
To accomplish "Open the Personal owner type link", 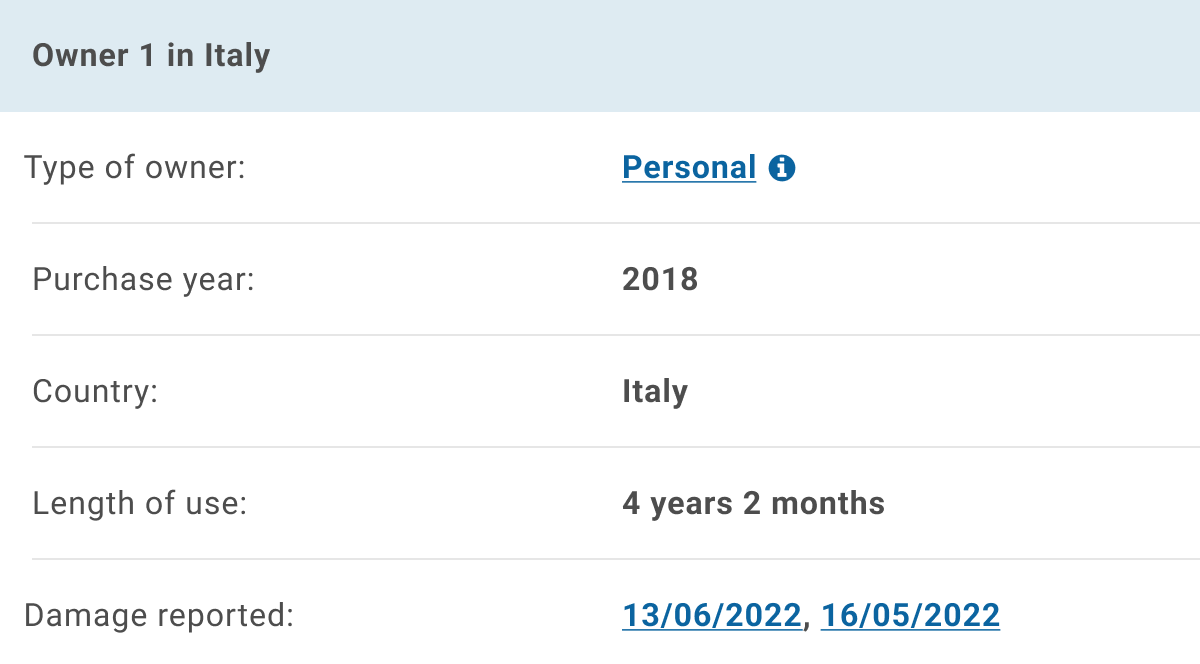I will pos(689,167).
